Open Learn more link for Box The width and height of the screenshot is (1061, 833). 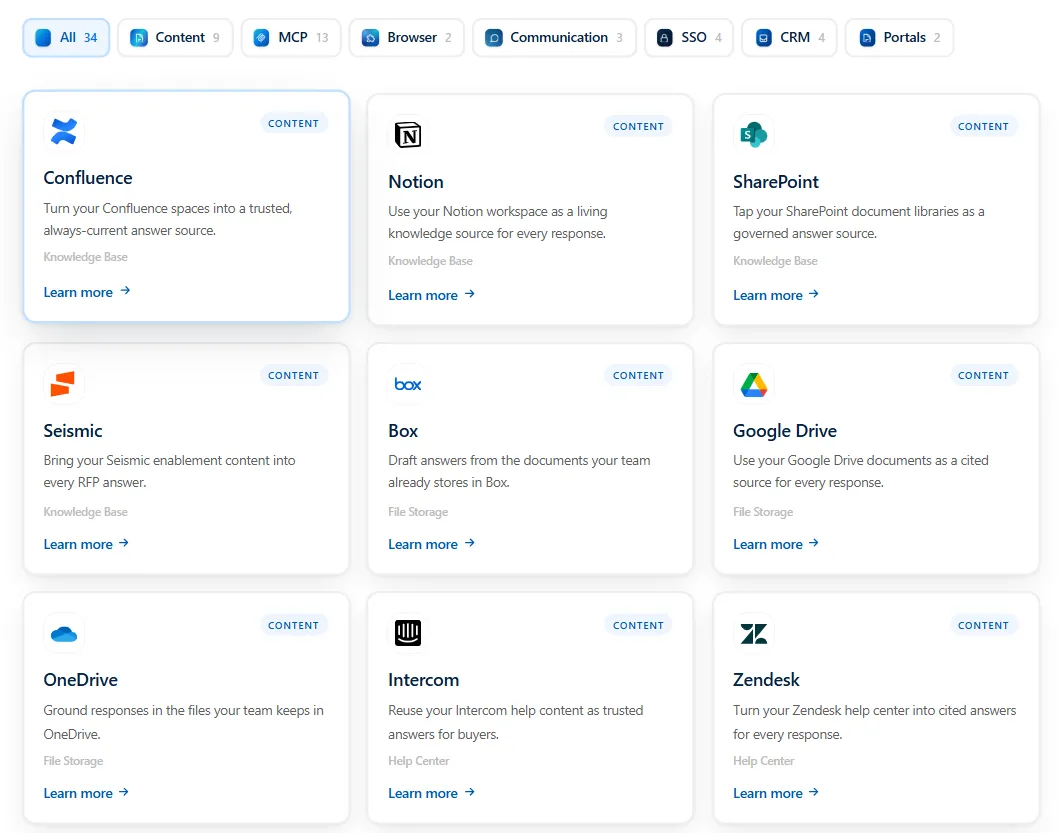(x=432, y=544)
